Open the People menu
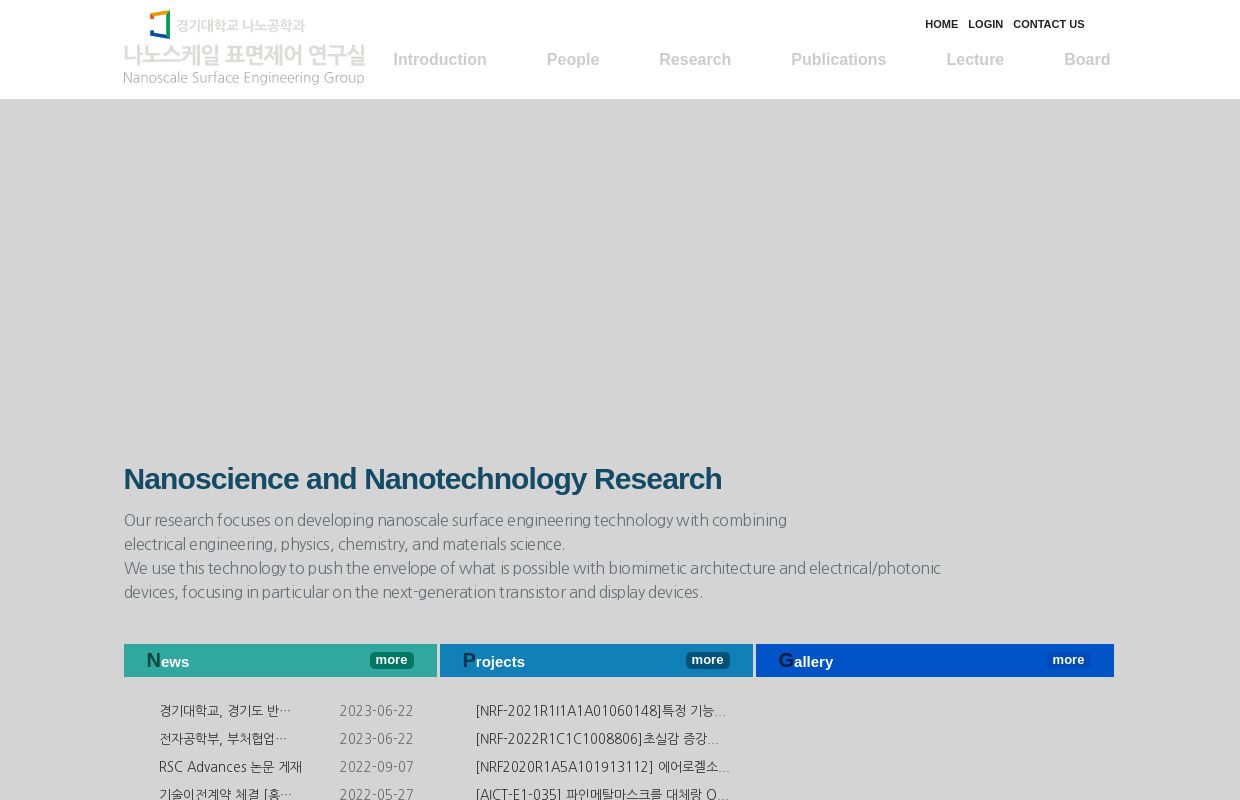The width and height of the screenshot is (1240, 800). tap(572, 60)
